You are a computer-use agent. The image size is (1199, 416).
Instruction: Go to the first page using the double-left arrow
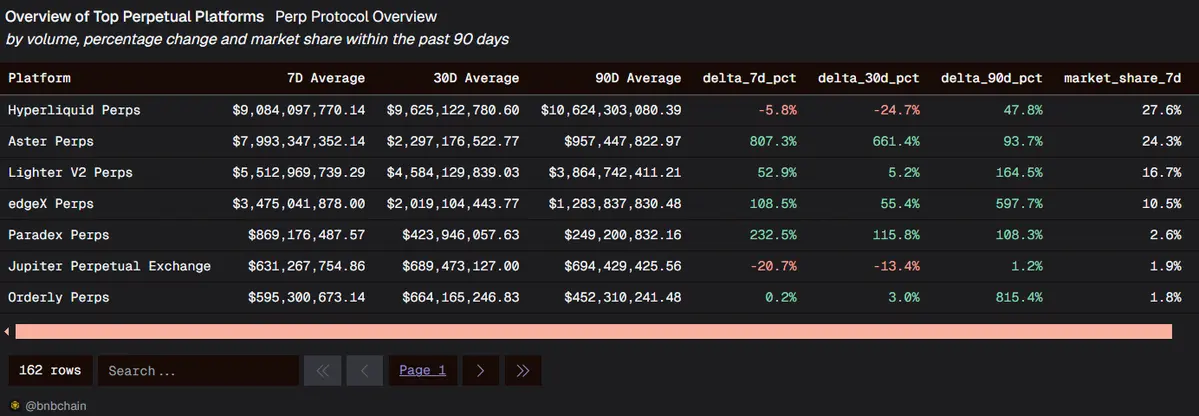(x=323, y=370)
